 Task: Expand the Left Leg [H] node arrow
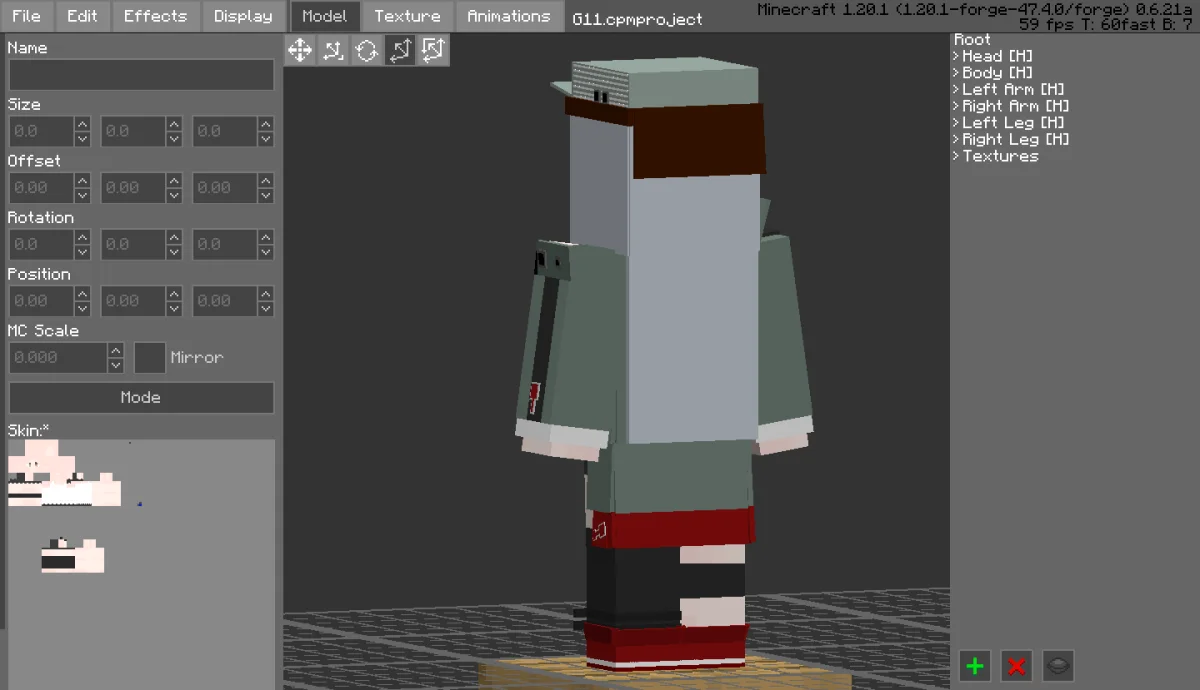click(x=956, y=123)
